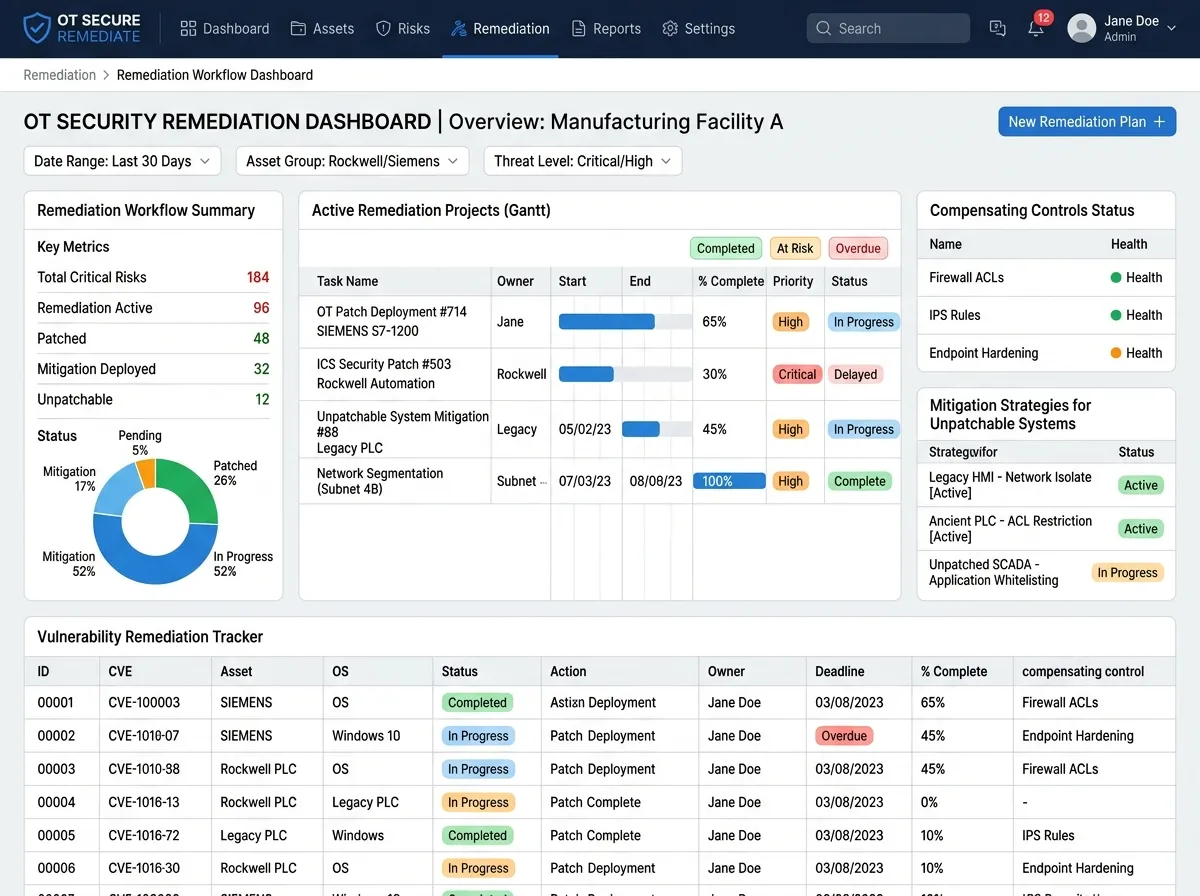Screen dimensions: 1200x896
Task: Expand the Jane Doe account menu arrow
Action: [1172, 29]
